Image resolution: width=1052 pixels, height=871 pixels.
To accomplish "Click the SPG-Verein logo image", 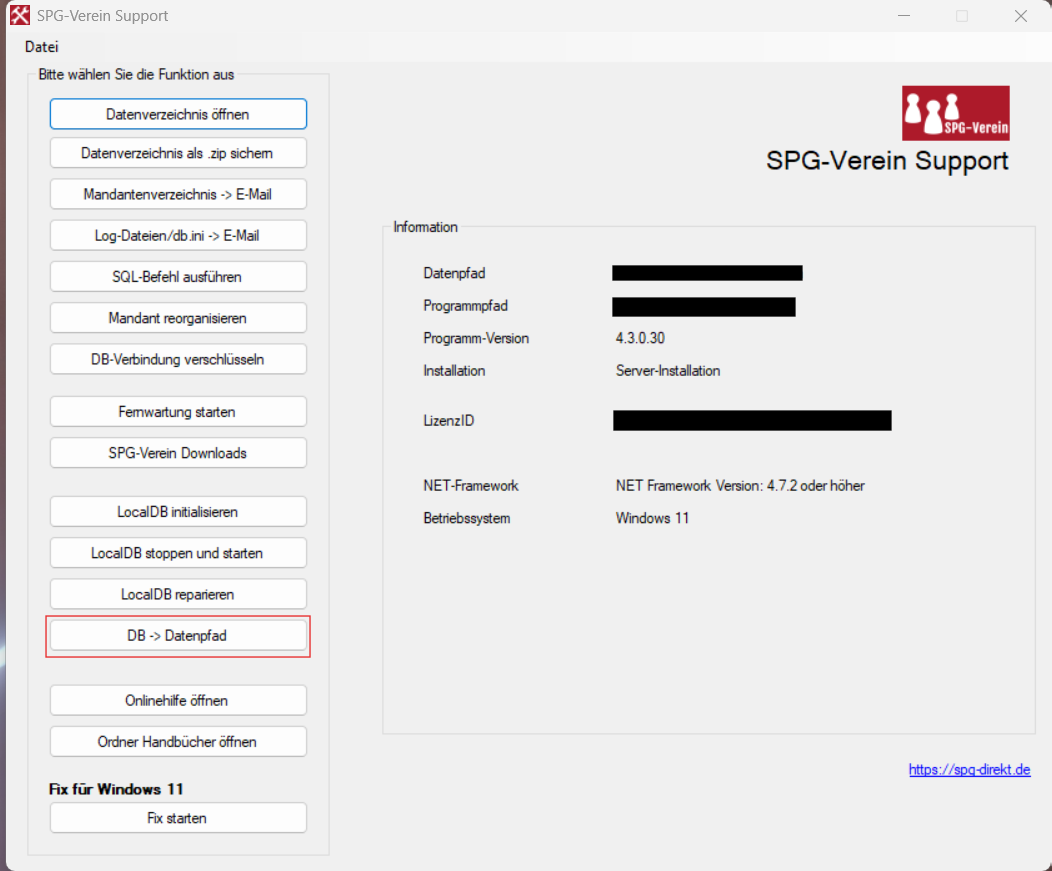I will click(x=955, y=113).
